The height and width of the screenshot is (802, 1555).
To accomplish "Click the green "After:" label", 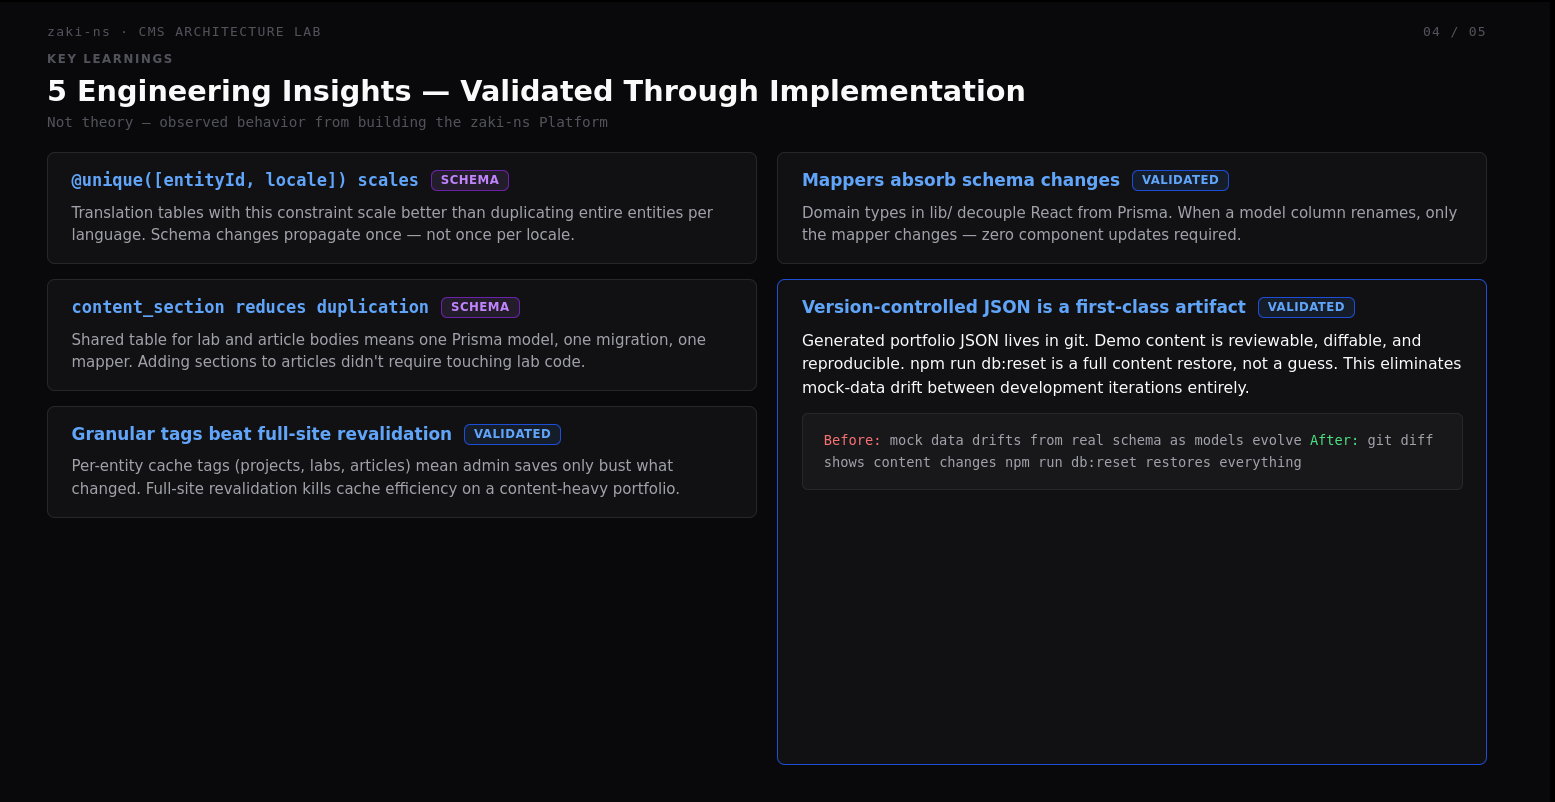I will (1334, 440).
